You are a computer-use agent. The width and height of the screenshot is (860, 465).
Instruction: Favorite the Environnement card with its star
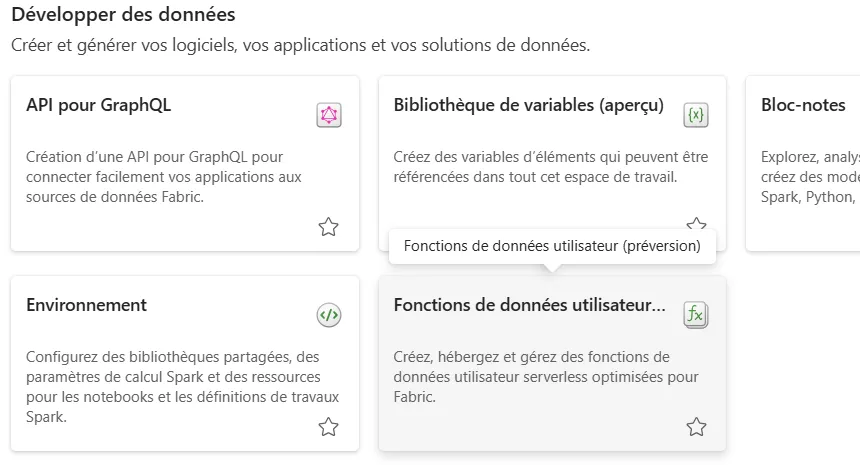click(329, 427)
